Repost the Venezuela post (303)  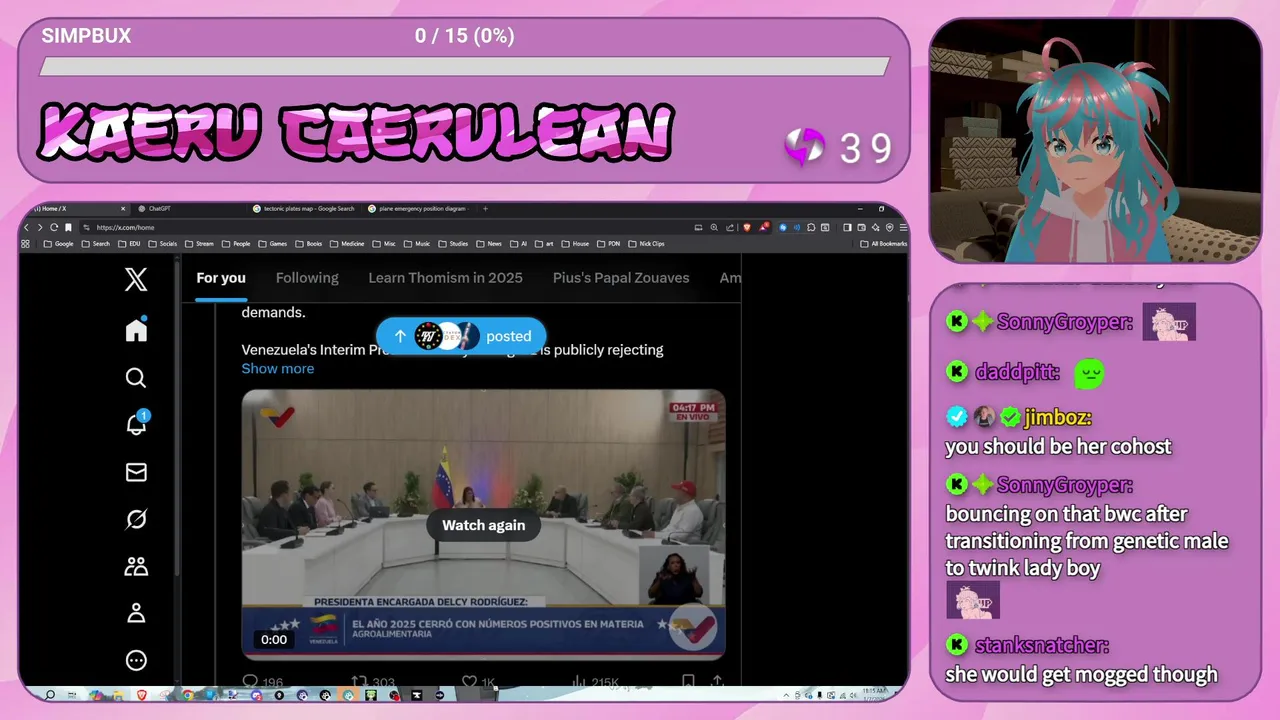pyautogui.click(x=372, y=682)
